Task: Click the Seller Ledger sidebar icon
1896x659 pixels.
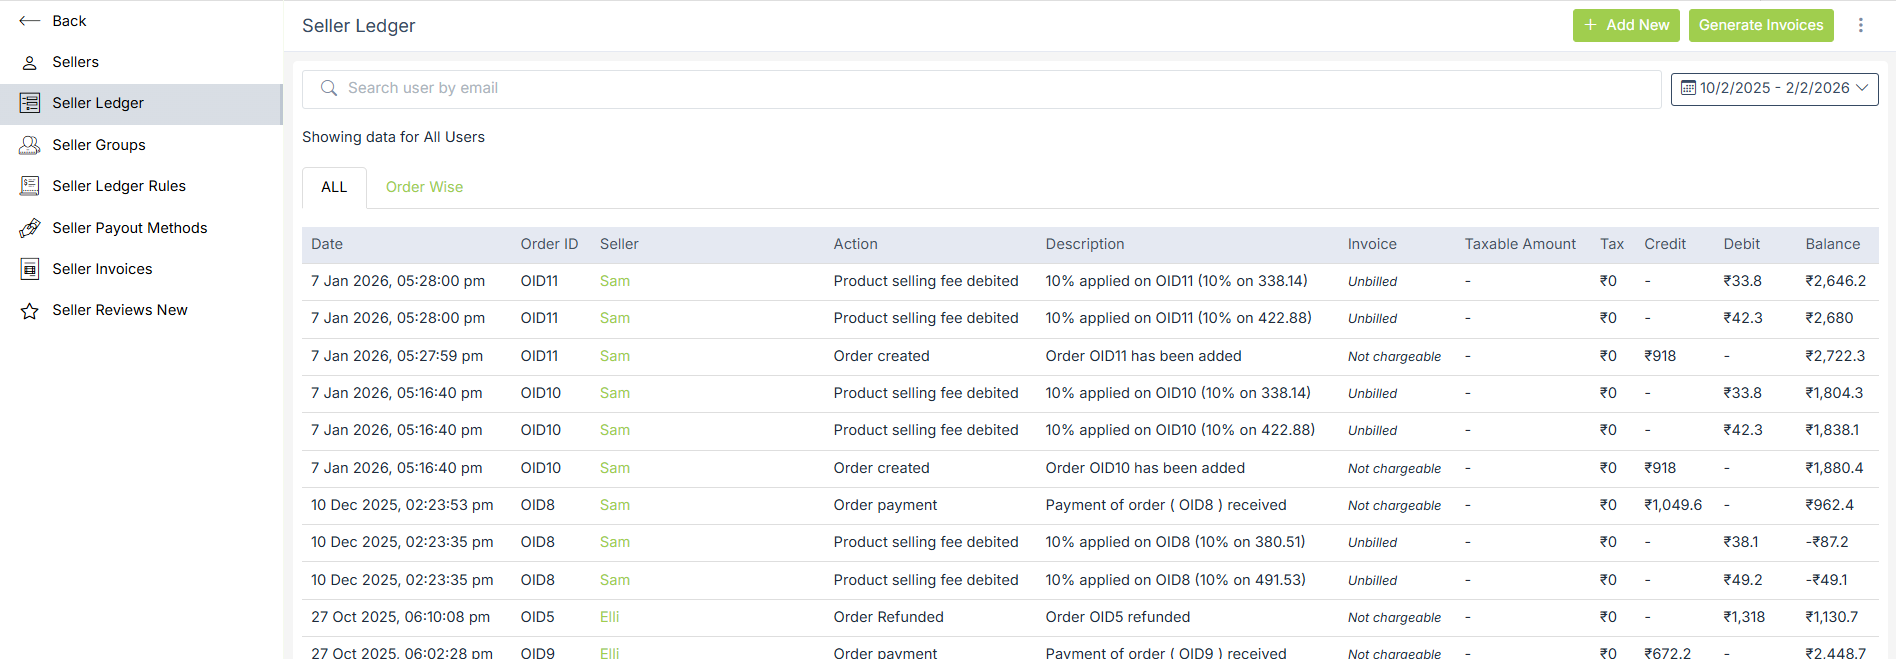Action: (30, 103)
